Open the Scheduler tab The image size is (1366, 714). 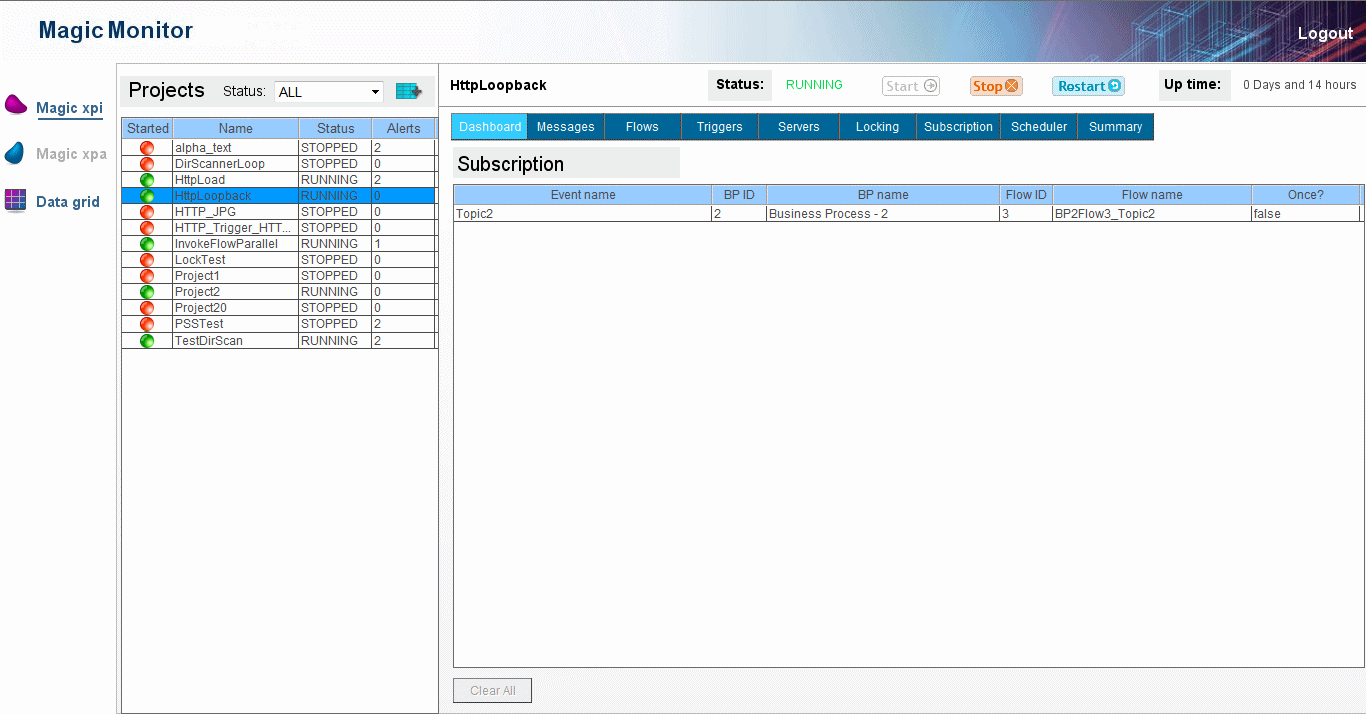pyautogui.click(x=1039, y=127)
